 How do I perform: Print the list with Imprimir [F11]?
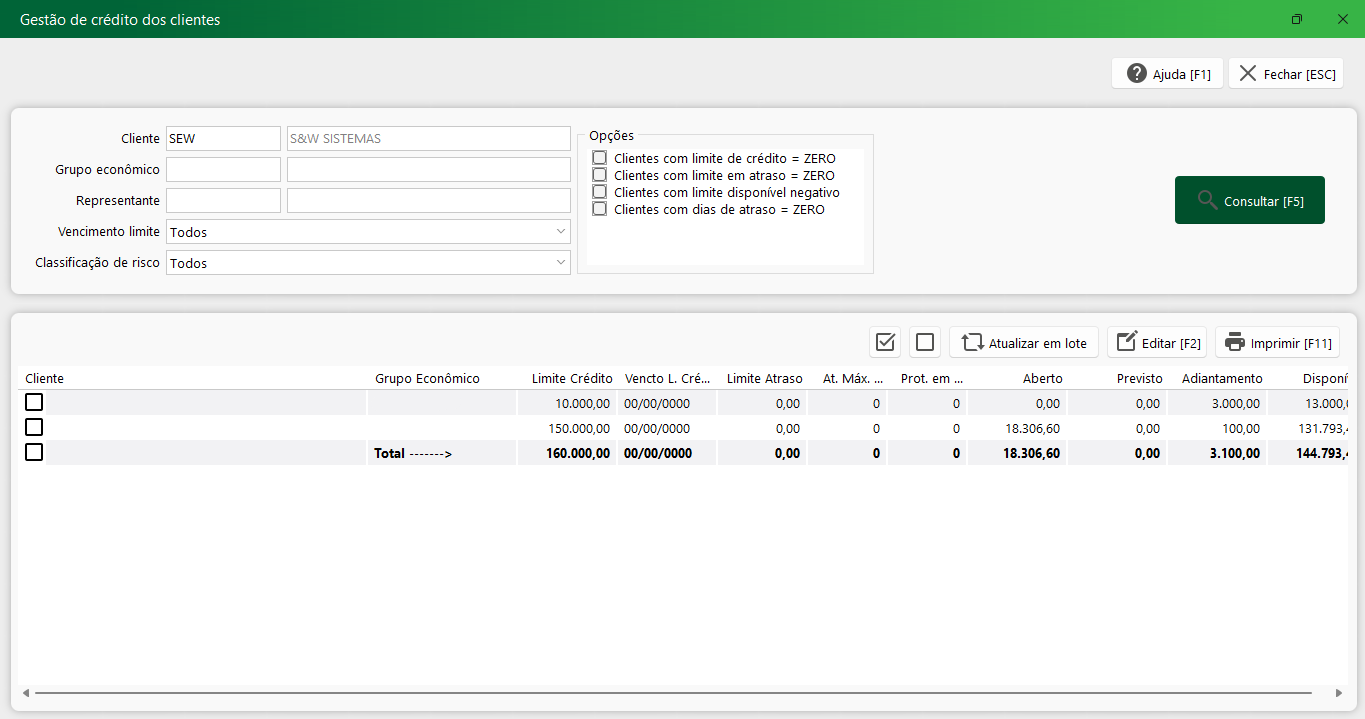click(x=1278, y=342)
